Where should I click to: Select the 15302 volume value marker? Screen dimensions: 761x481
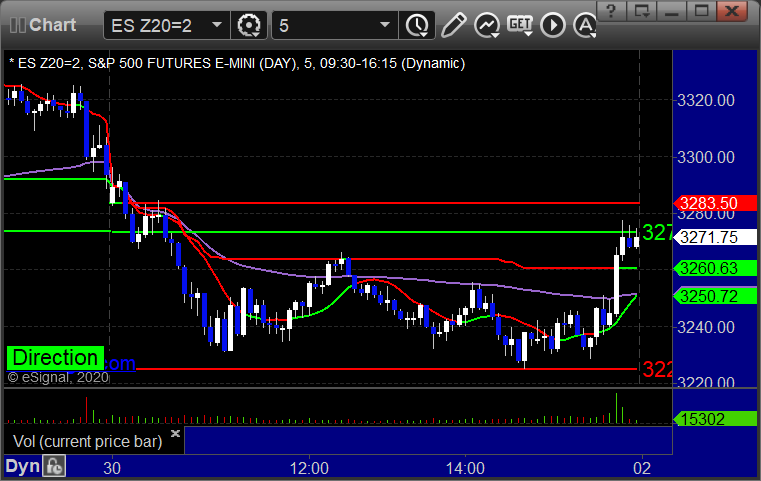715,419
